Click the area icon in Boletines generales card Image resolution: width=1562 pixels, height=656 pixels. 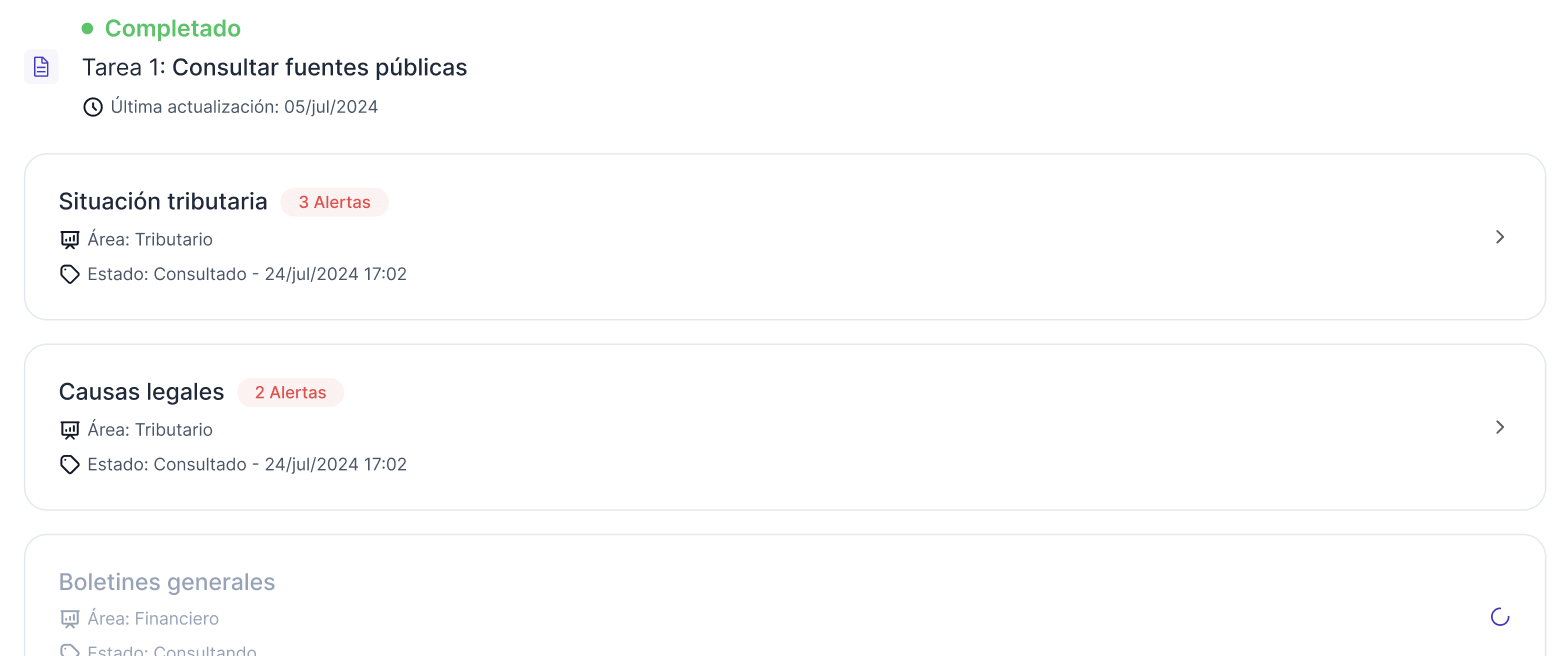pyautogui.click(x=70, y=619)
